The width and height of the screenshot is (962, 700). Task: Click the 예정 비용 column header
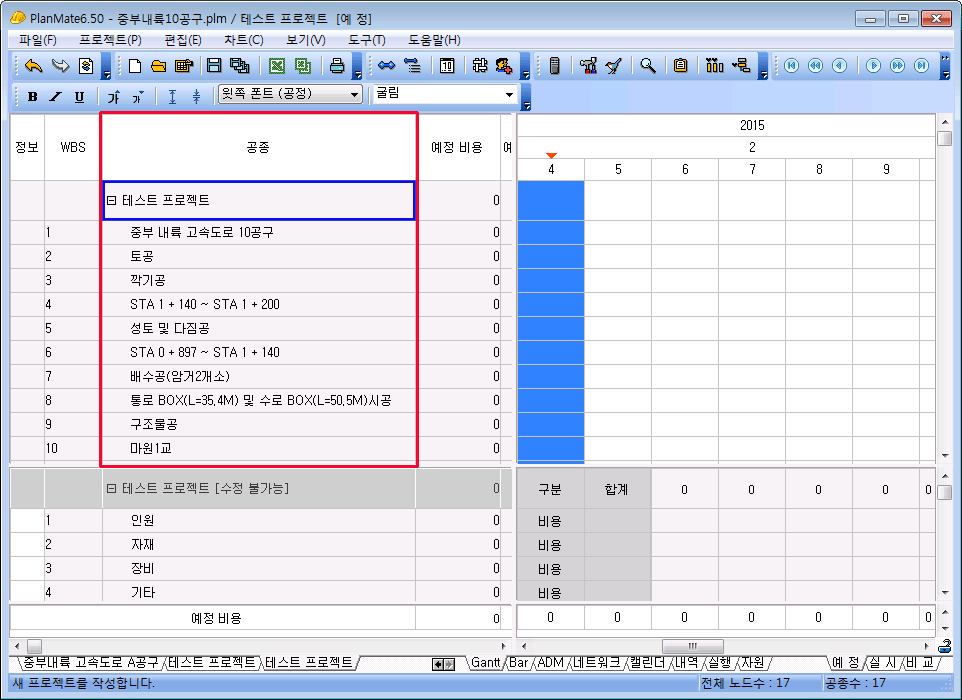click(x=456, y=148)
